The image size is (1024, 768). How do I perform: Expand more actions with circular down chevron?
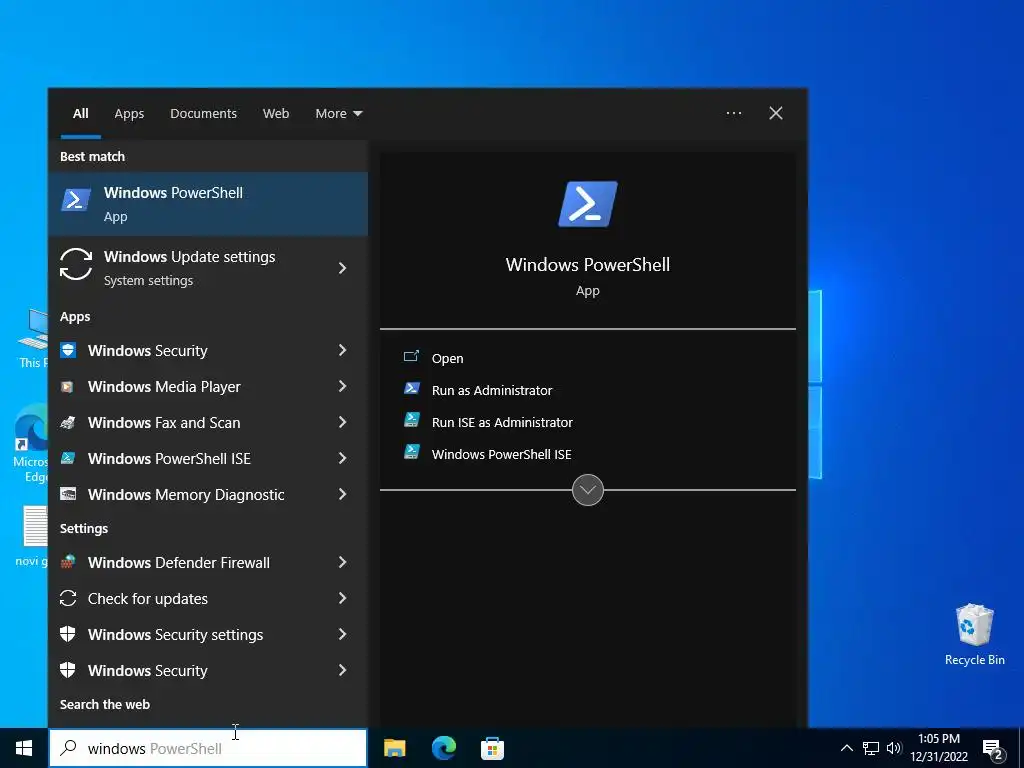588,490
